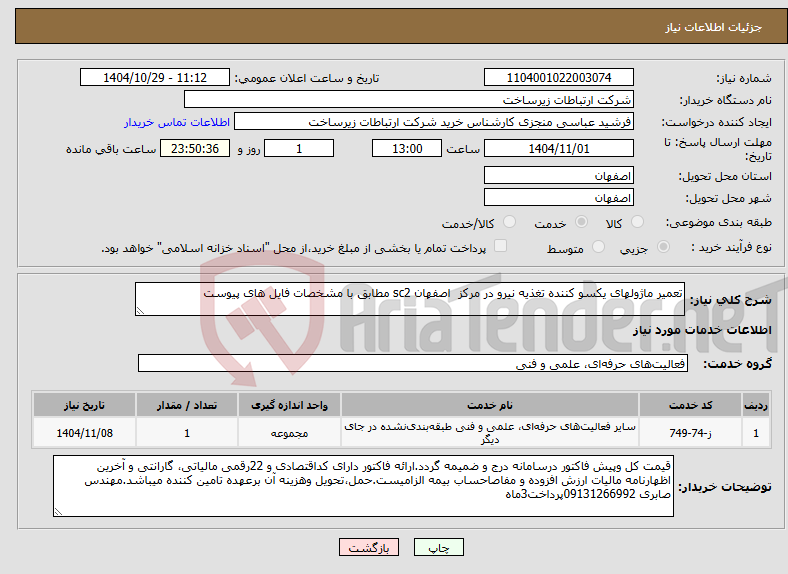This screenshot has height=574, width=788.
Task: Click the request creator name field
Action: click(x=434, y=122)
